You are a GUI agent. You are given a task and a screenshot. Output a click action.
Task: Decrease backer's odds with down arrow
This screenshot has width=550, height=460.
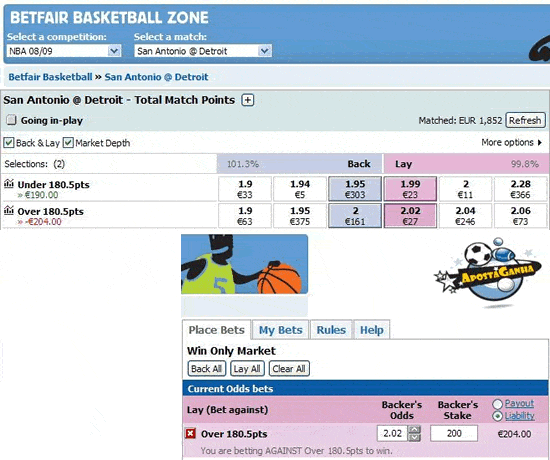click(x=414, y=437)
